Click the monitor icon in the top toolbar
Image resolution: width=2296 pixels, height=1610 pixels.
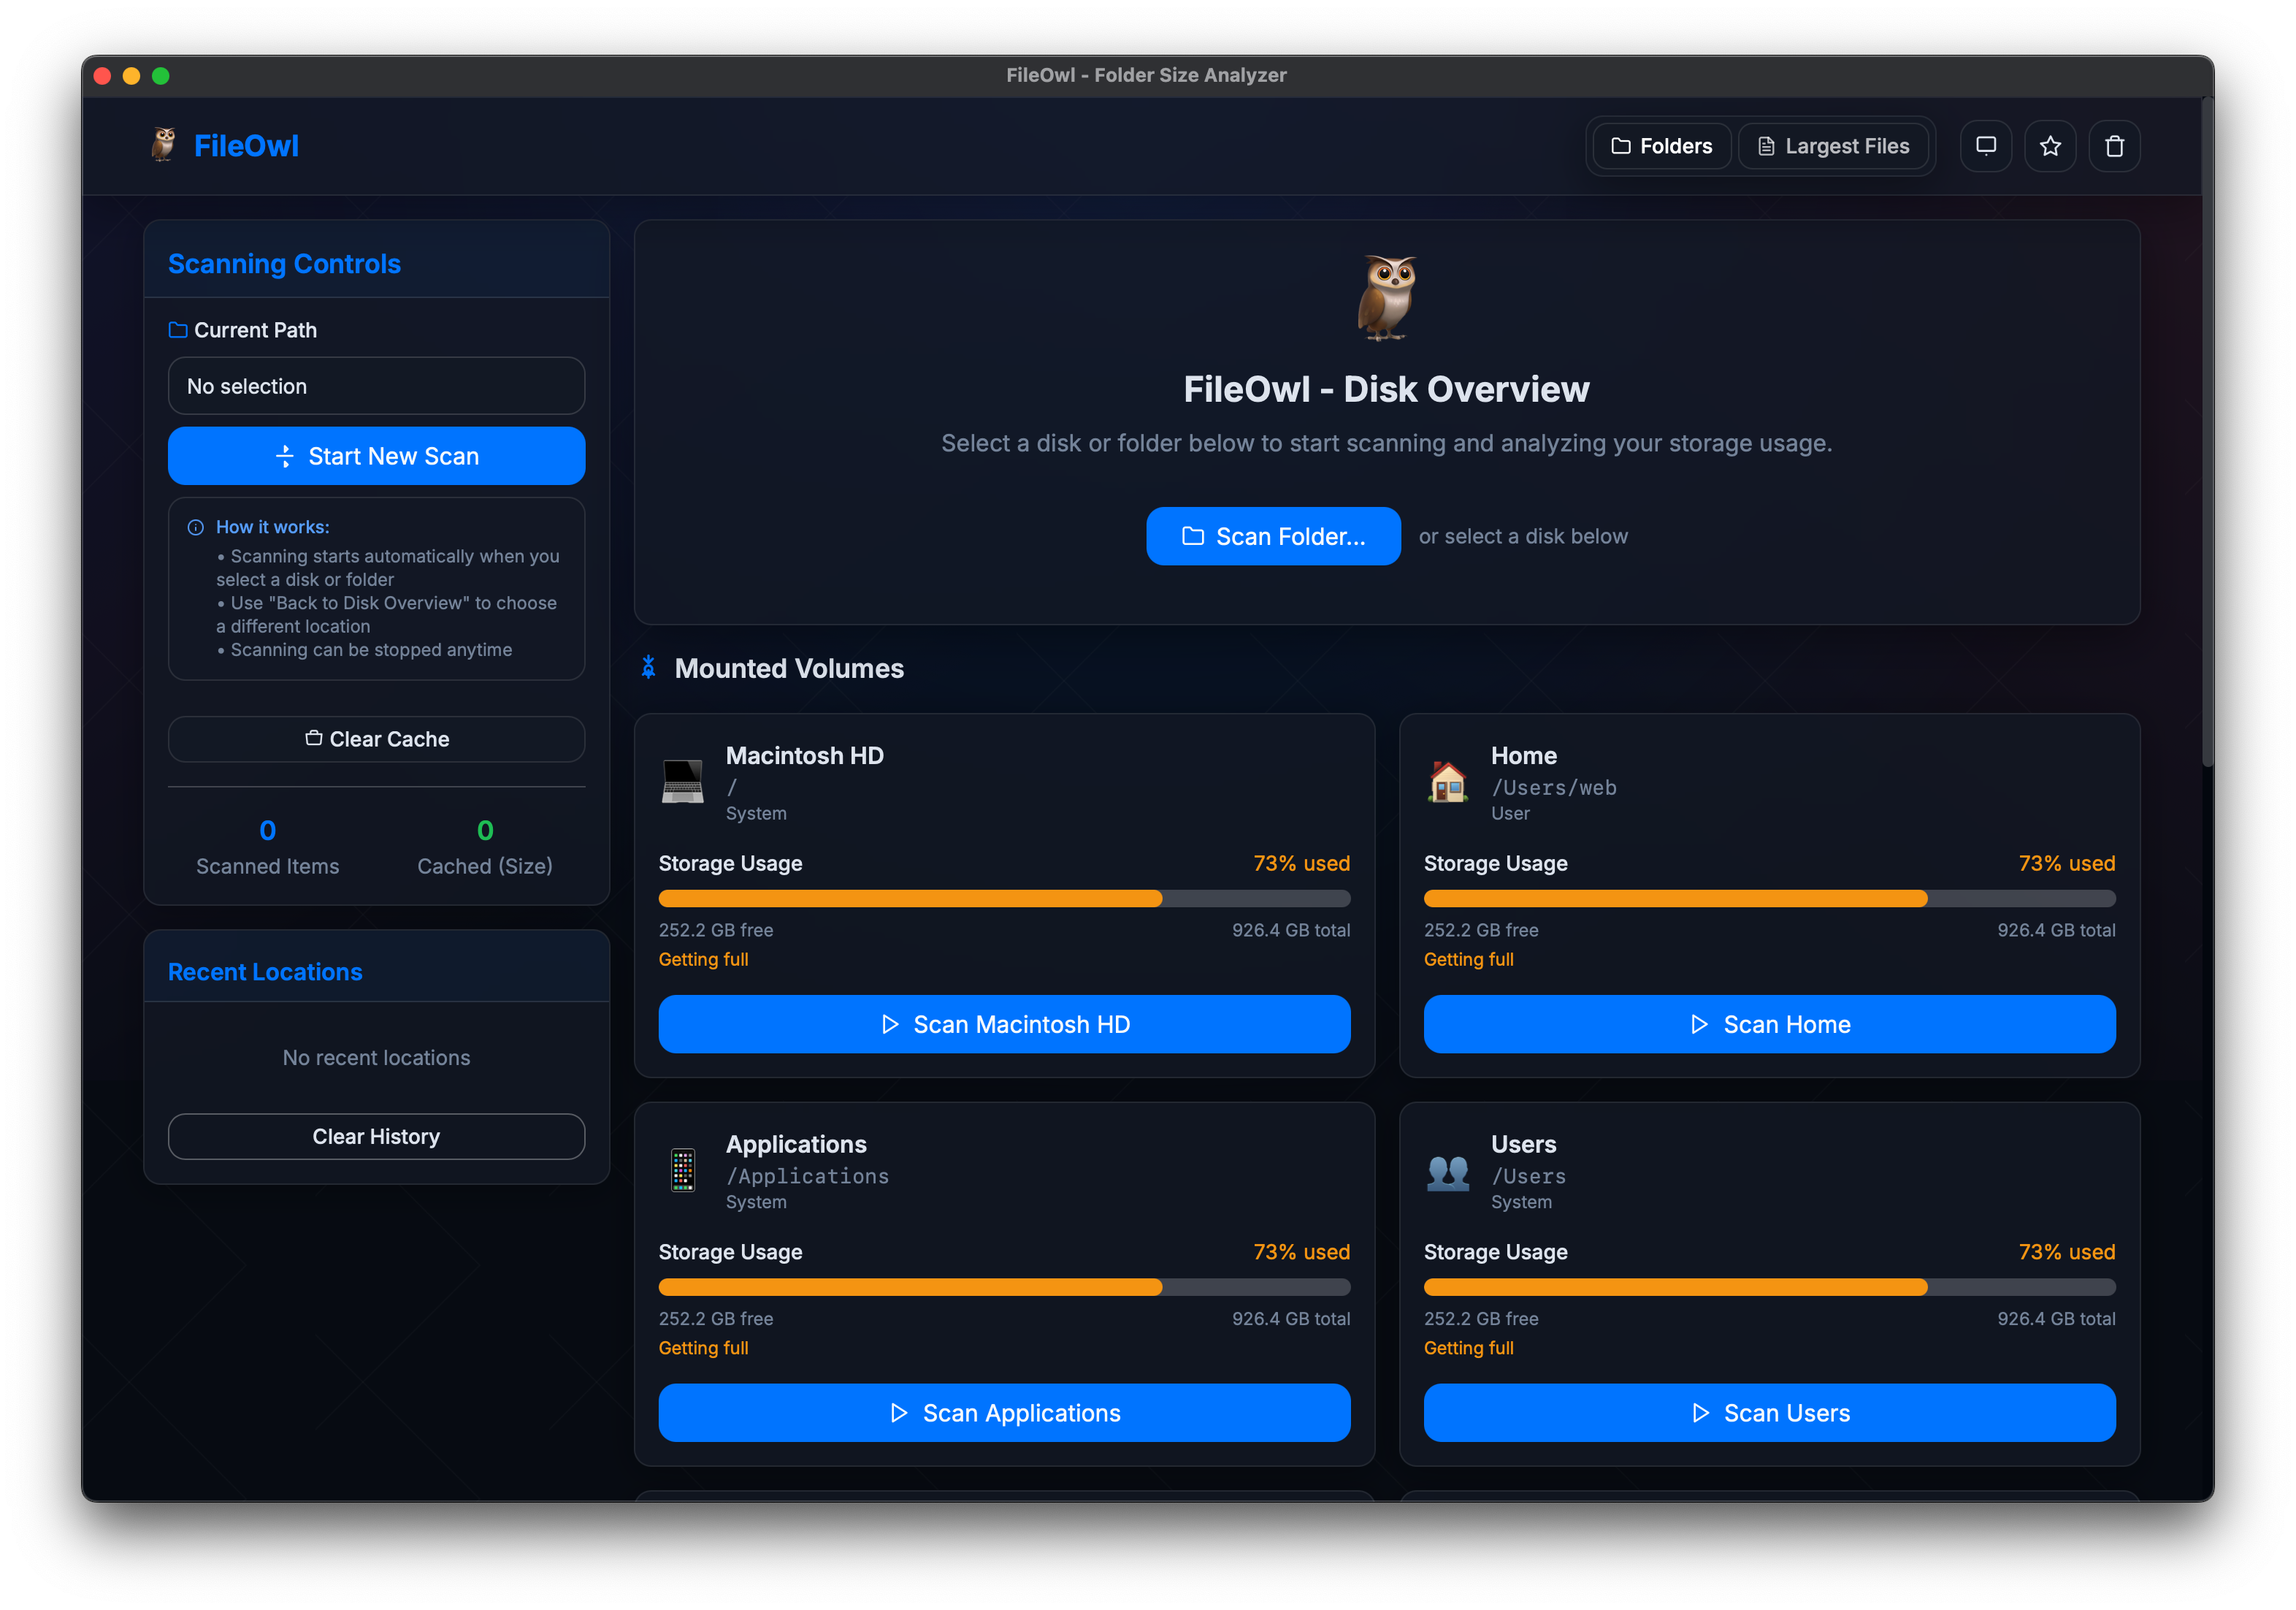coord(1986,145)
